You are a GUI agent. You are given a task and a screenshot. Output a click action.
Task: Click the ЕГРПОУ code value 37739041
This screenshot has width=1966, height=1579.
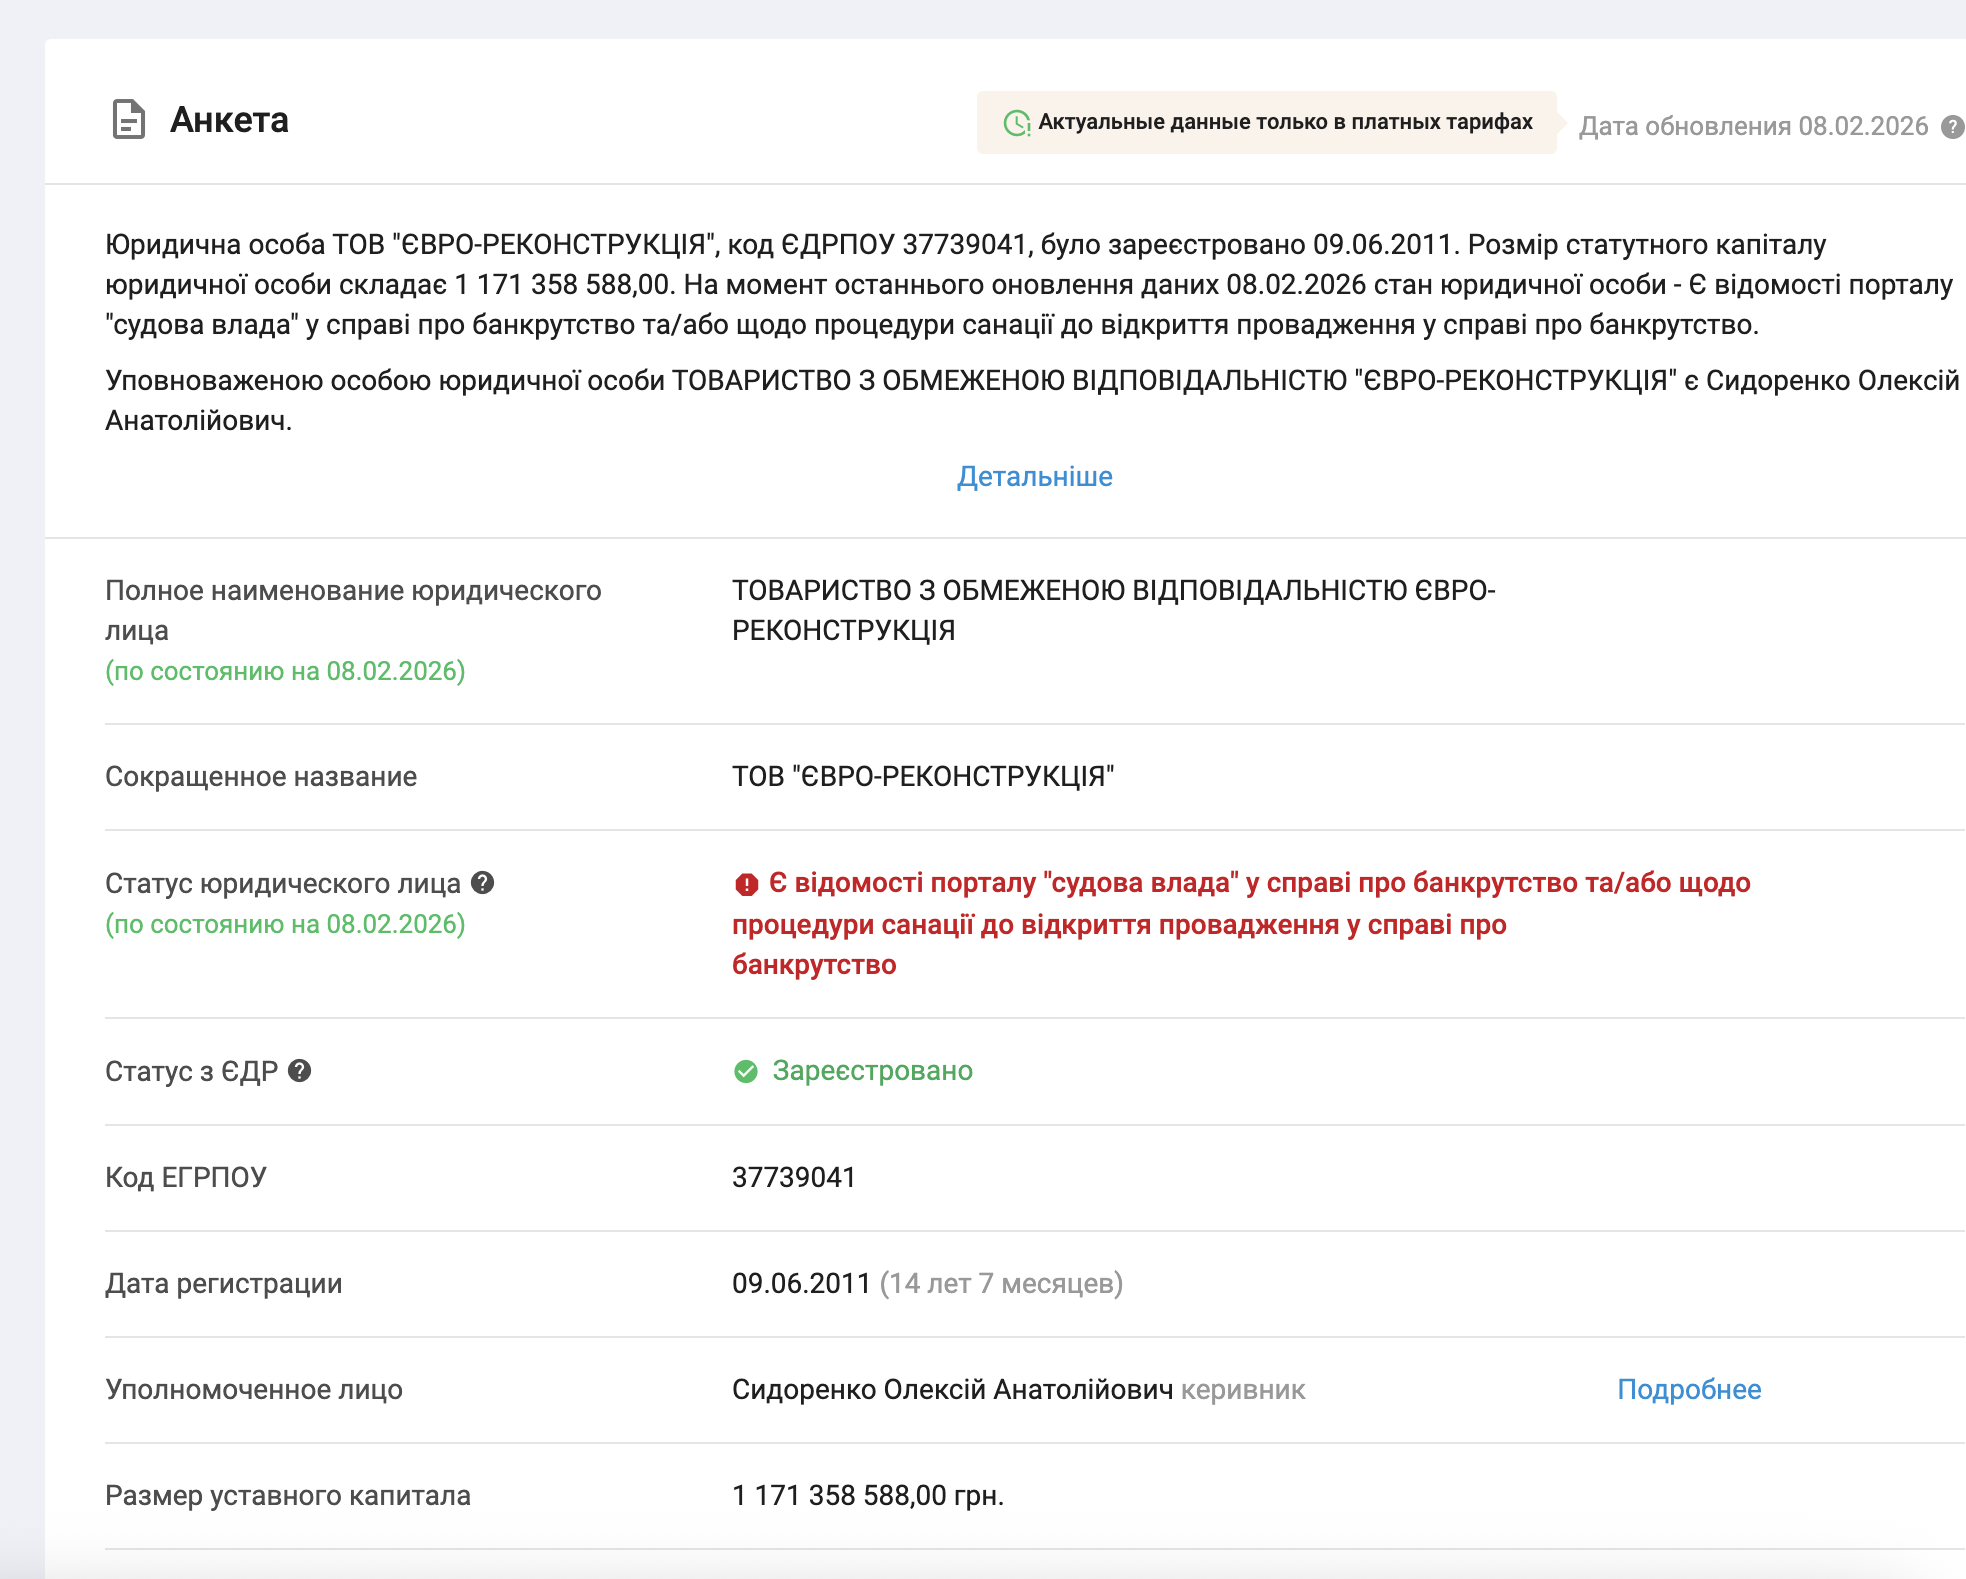click(x=793, y=1178)
